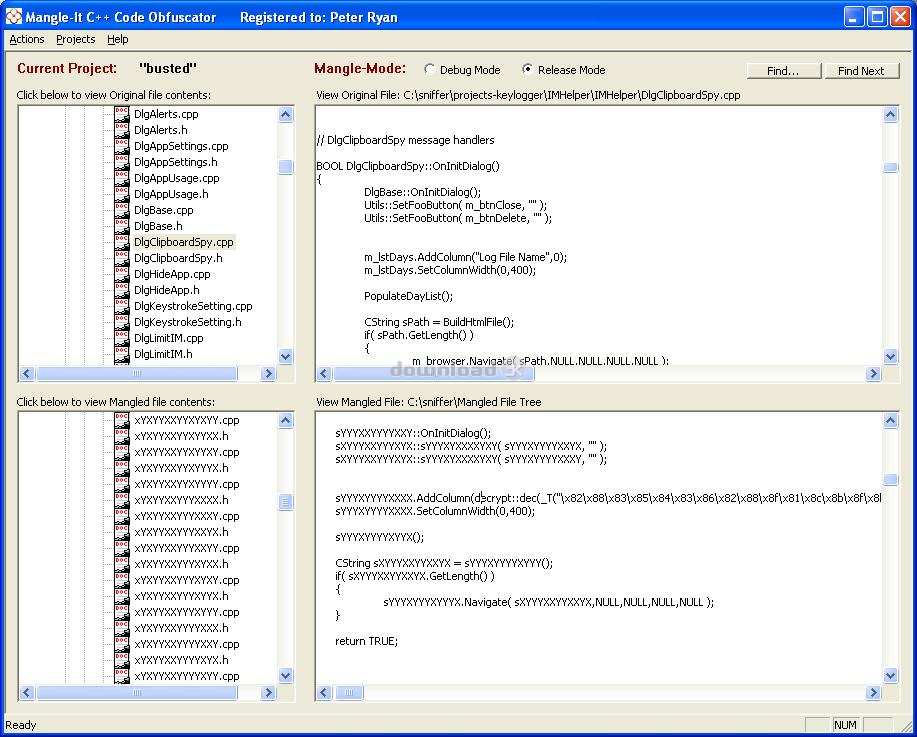917x737 pixels.
Task: Click the file icon next to DlgAppSettings.h
Action: coord(122,162)
